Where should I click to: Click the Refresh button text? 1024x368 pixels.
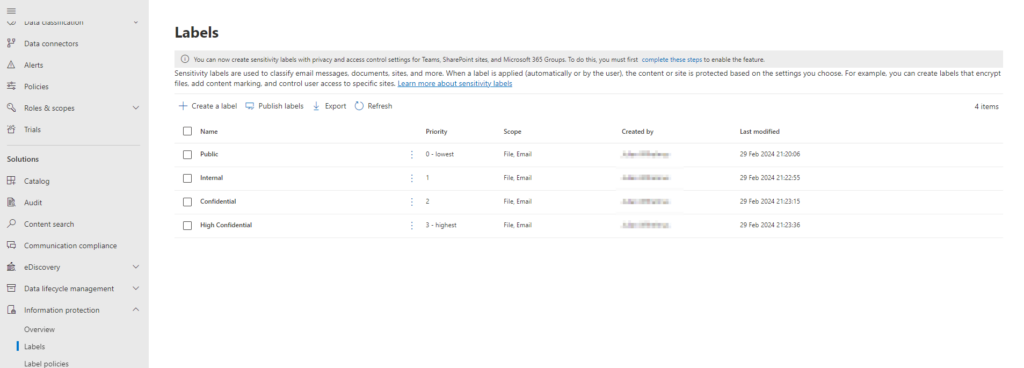pyautogui.click(x=380, y=106)
